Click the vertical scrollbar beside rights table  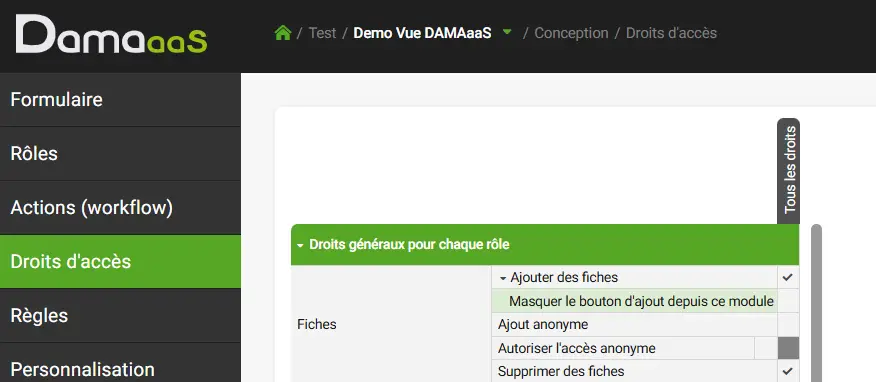click(816, 303)
